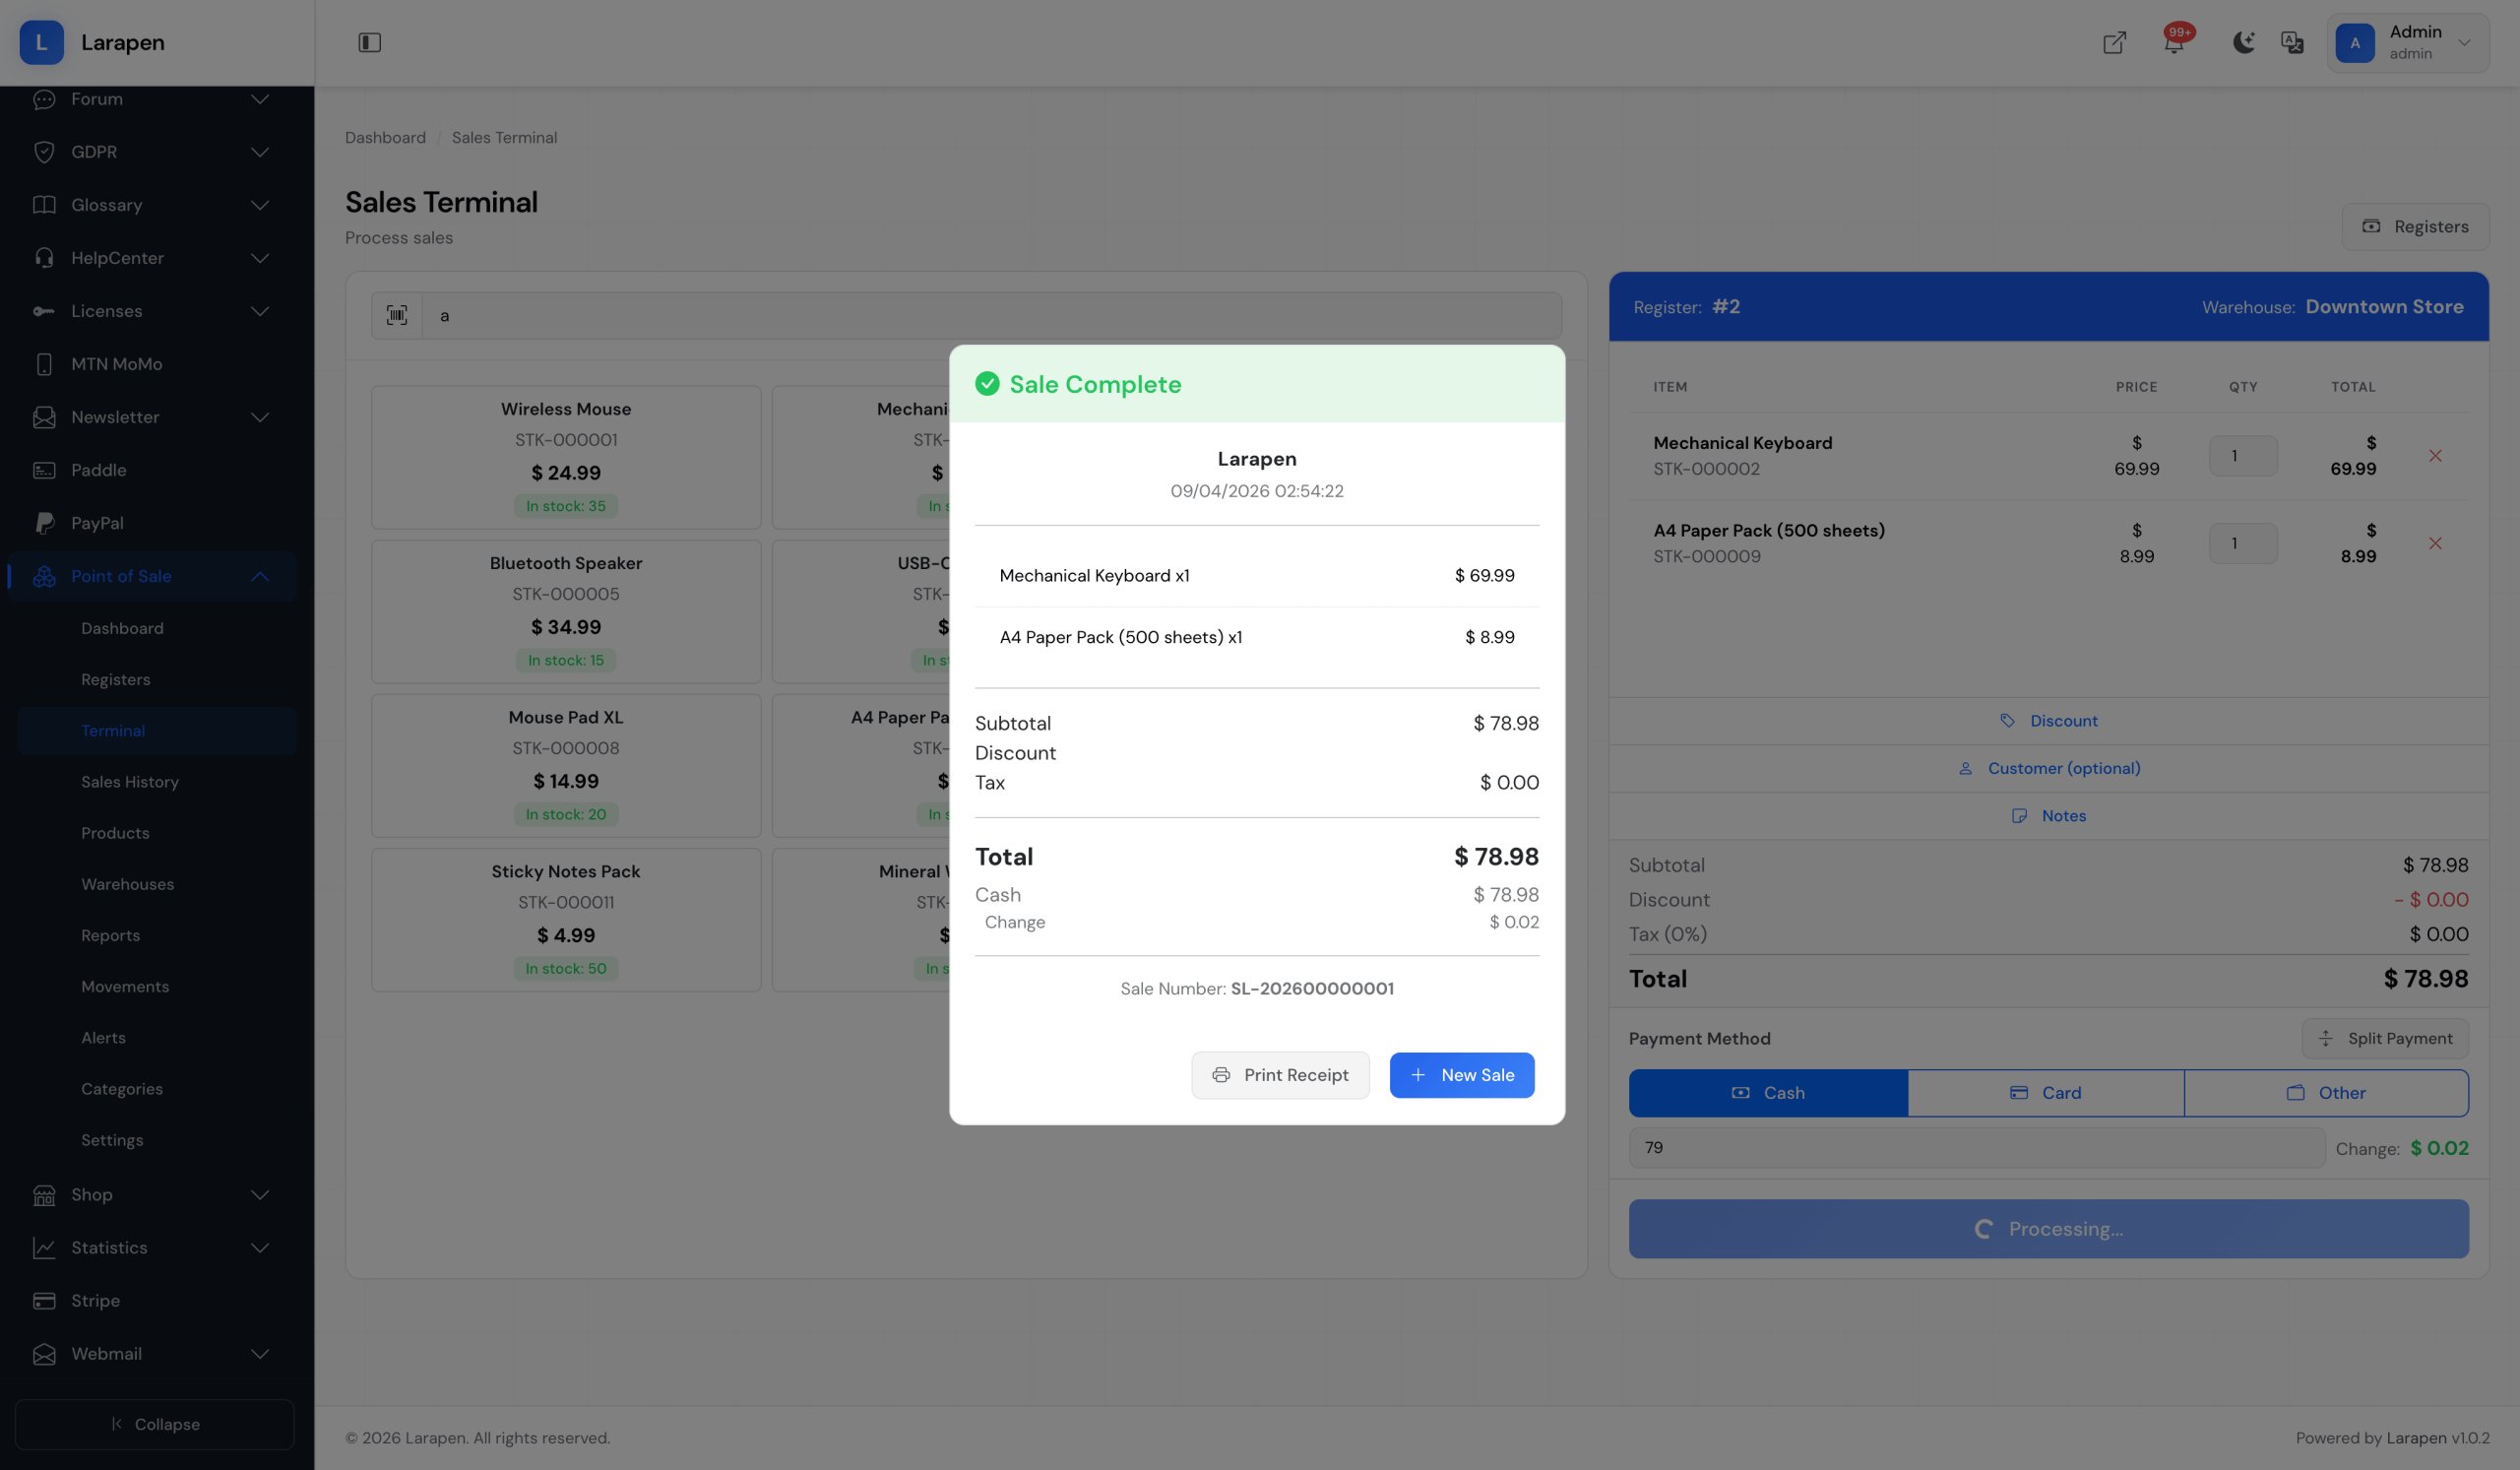Click the Print Receipt button

coord(1280,1075)
